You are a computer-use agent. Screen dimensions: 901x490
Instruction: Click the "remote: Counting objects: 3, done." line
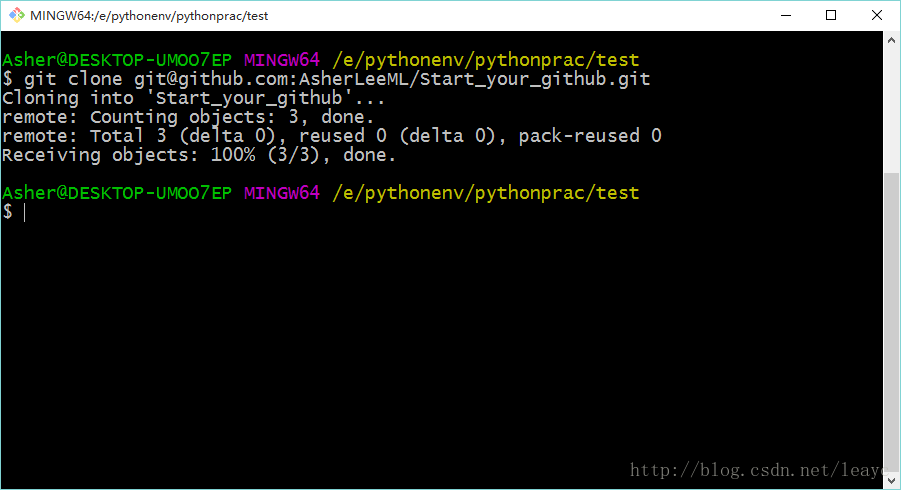tap(188, 117)
